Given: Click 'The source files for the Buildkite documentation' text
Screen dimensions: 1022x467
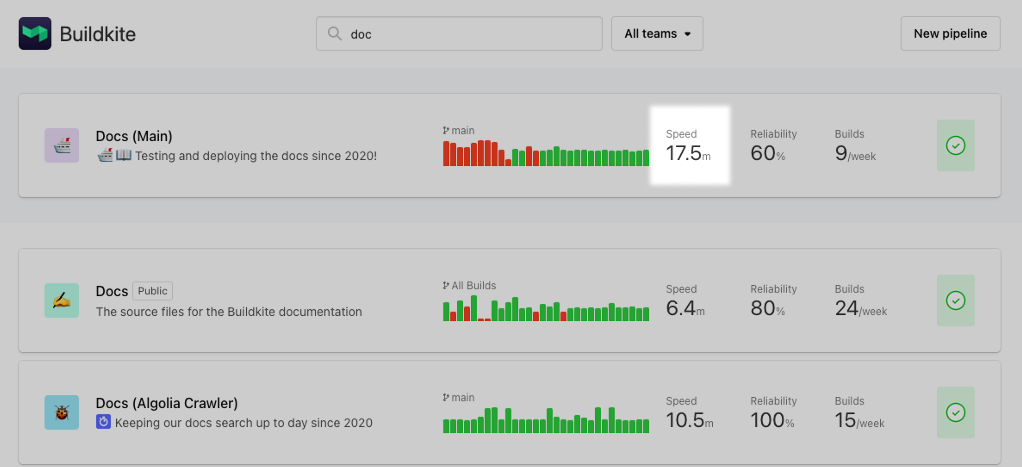Looking at the screenshot, I should point(229,311).
